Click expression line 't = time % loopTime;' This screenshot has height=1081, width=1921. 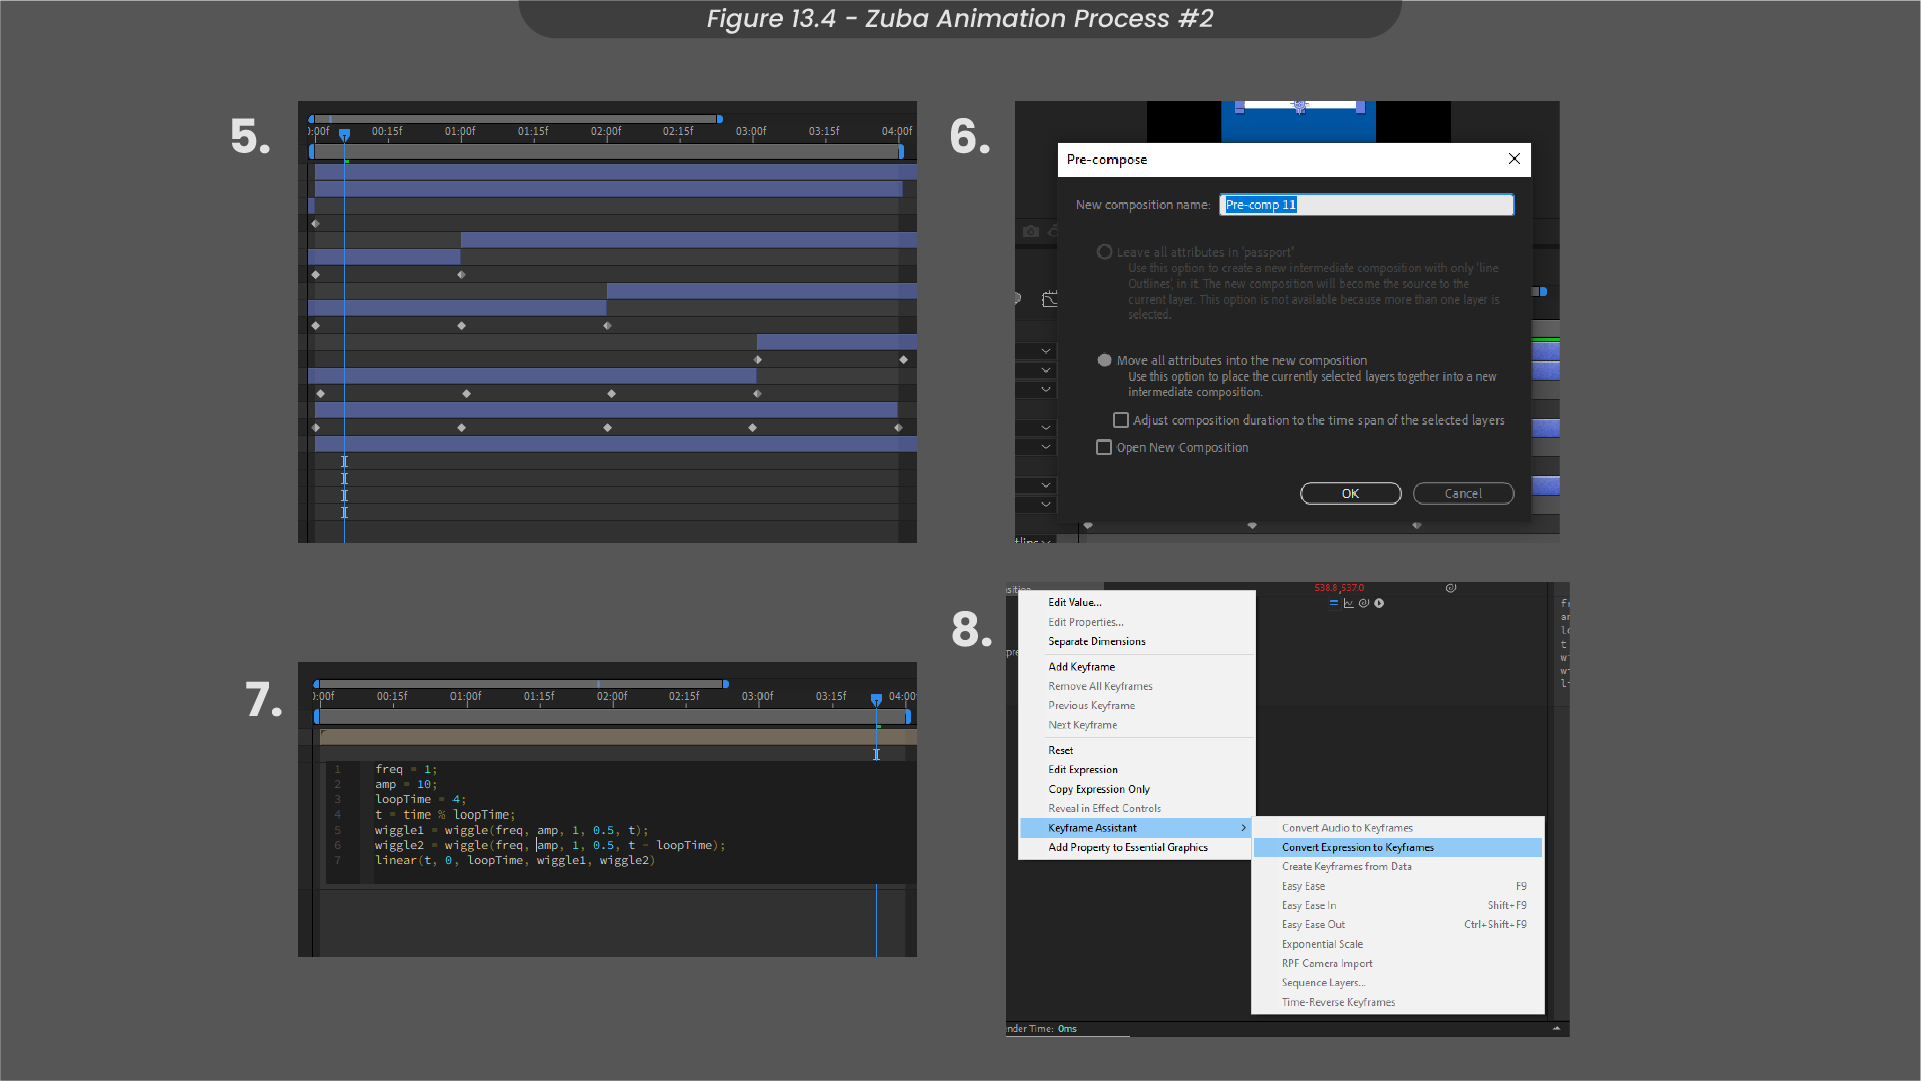click(445, 815)
